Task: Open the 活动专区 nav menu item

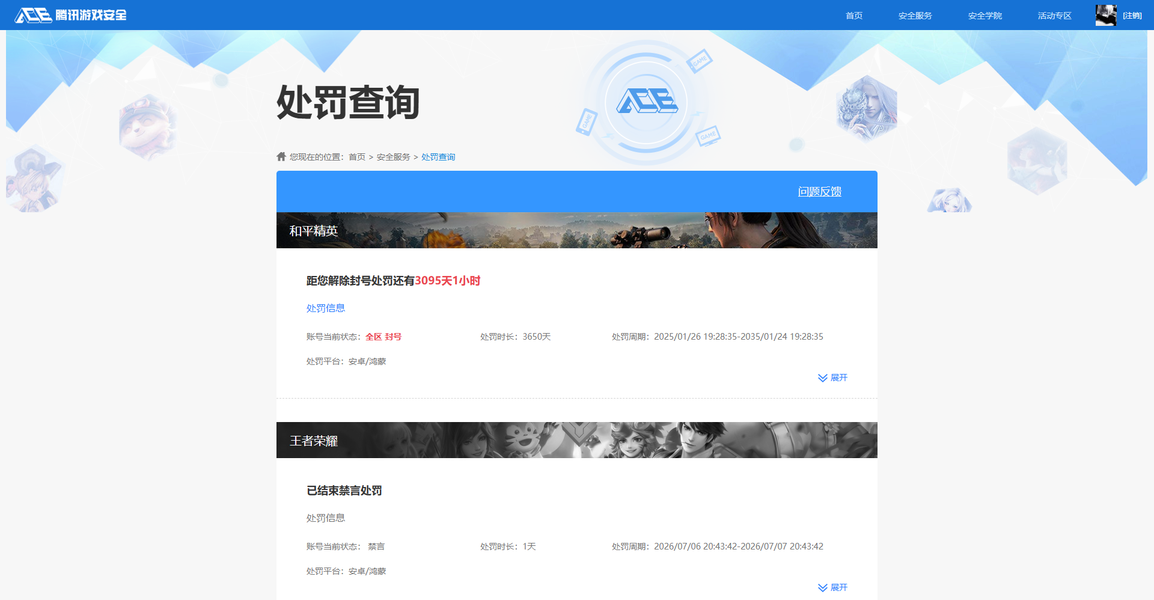Action: (x=1054, y=15)
